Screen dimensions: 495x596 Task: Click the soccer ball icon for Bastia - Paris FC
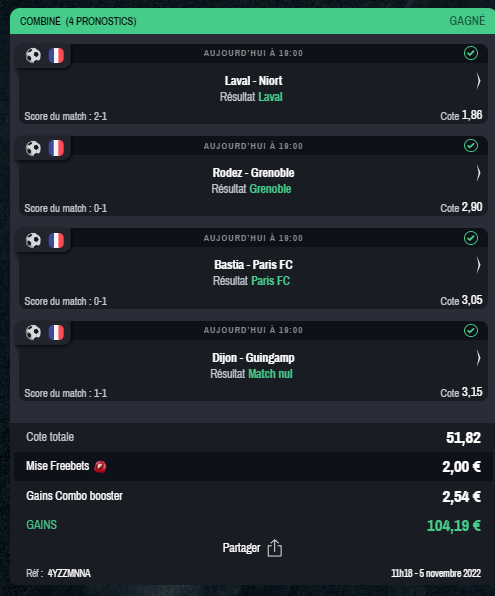(33, 240)
